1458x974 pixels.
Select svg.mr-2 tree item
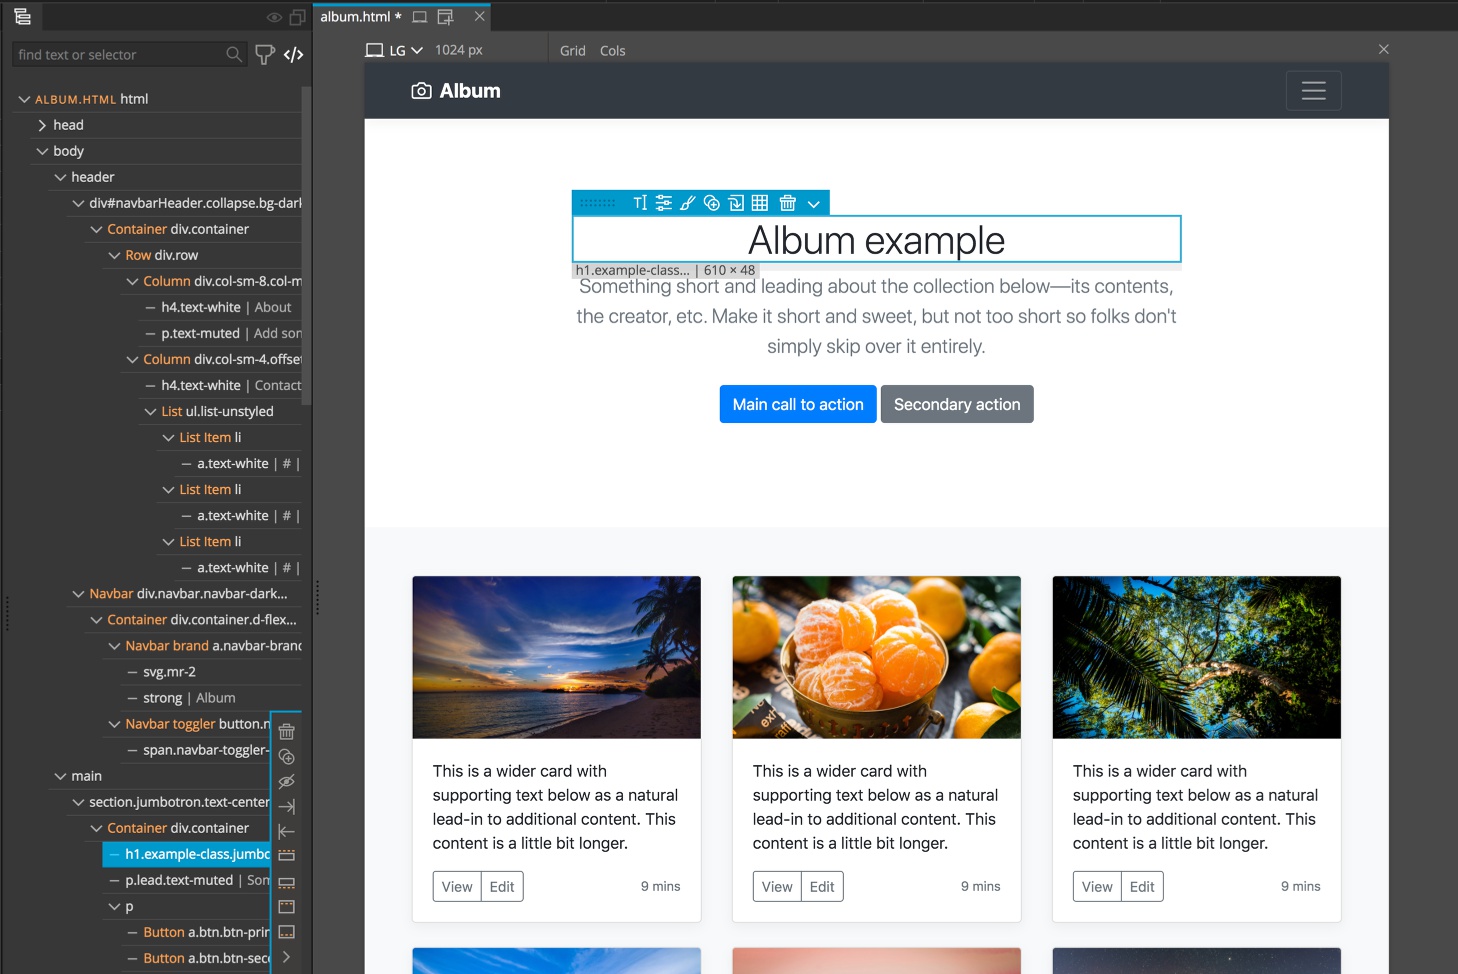169,672
